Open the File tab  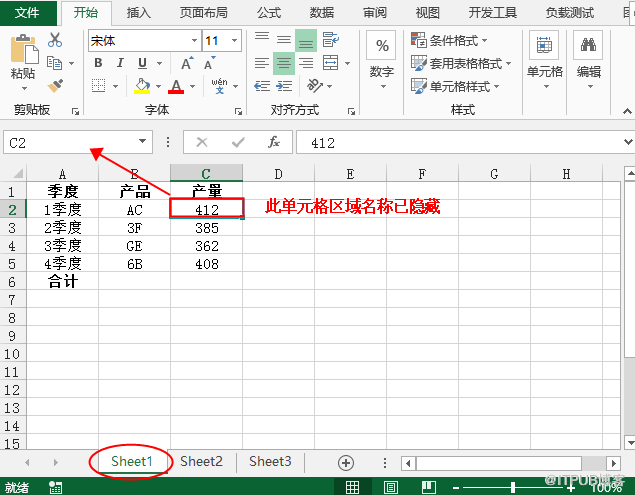[x=28, y=13]
